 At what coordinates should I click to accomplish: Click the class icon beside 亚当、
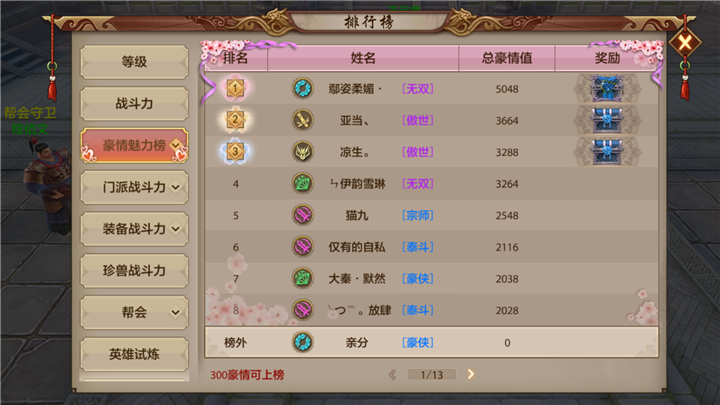click(x=303, y=120)
